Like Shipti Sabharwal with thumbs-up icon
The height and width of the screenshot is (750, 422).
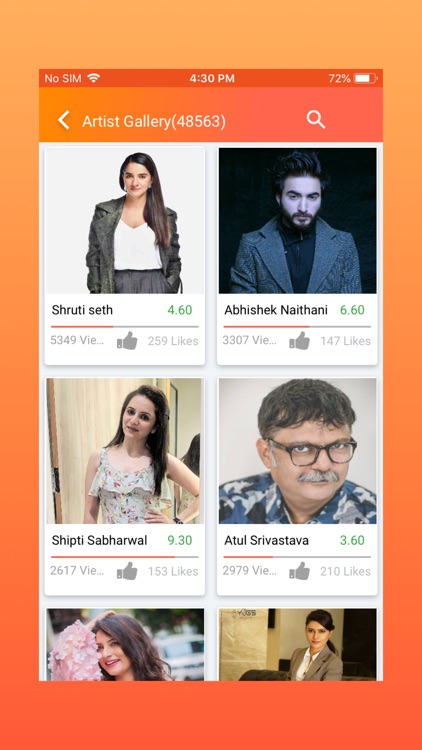pyautogui.click(x=127, y=571)
